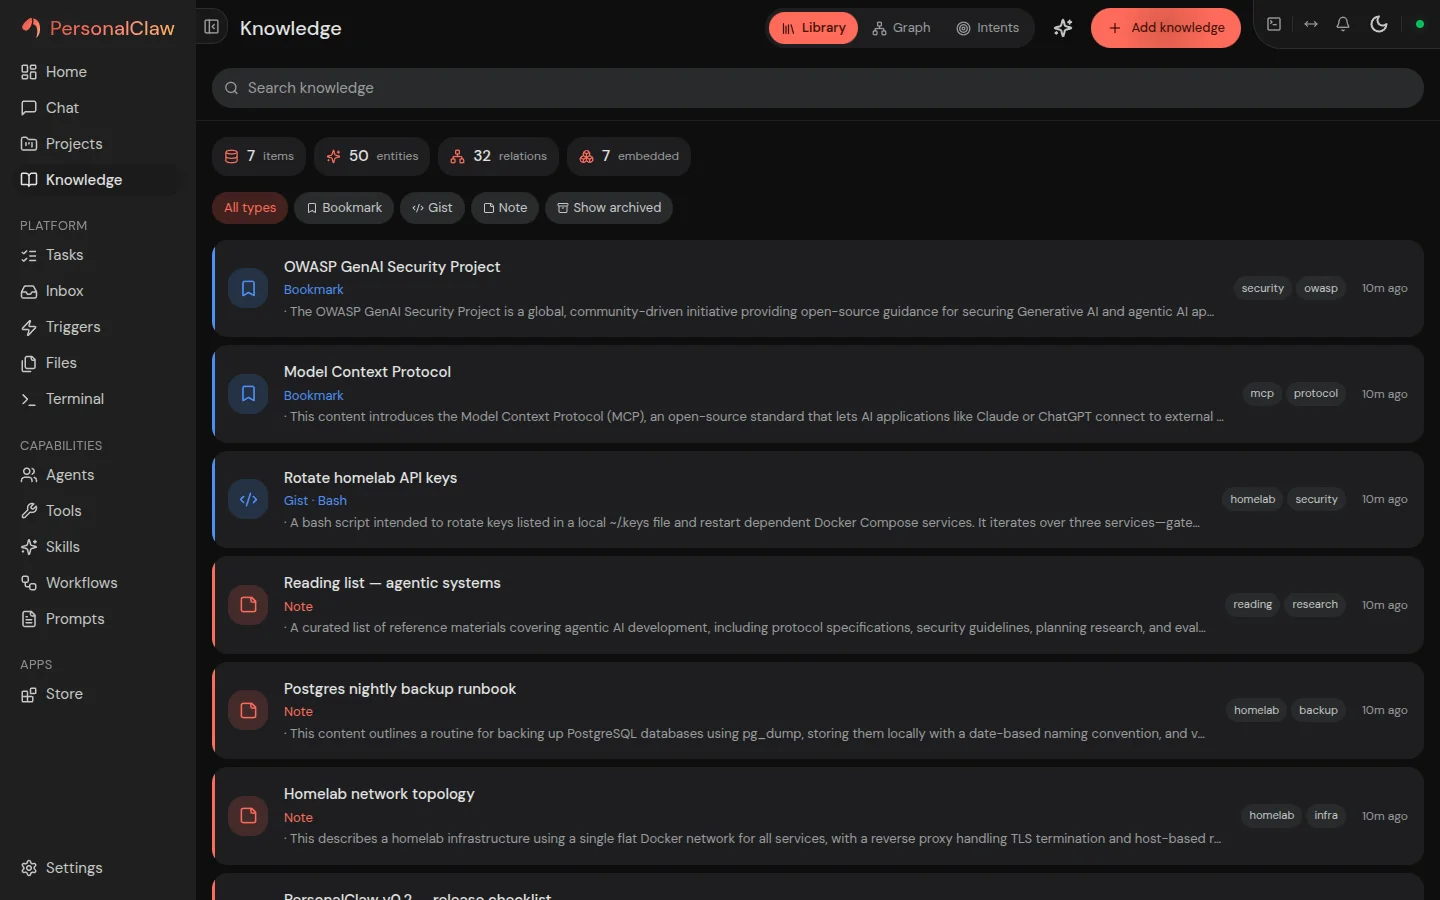Click the horizontal expand width icon
1440x900 pixels.
click(1311, 24)
